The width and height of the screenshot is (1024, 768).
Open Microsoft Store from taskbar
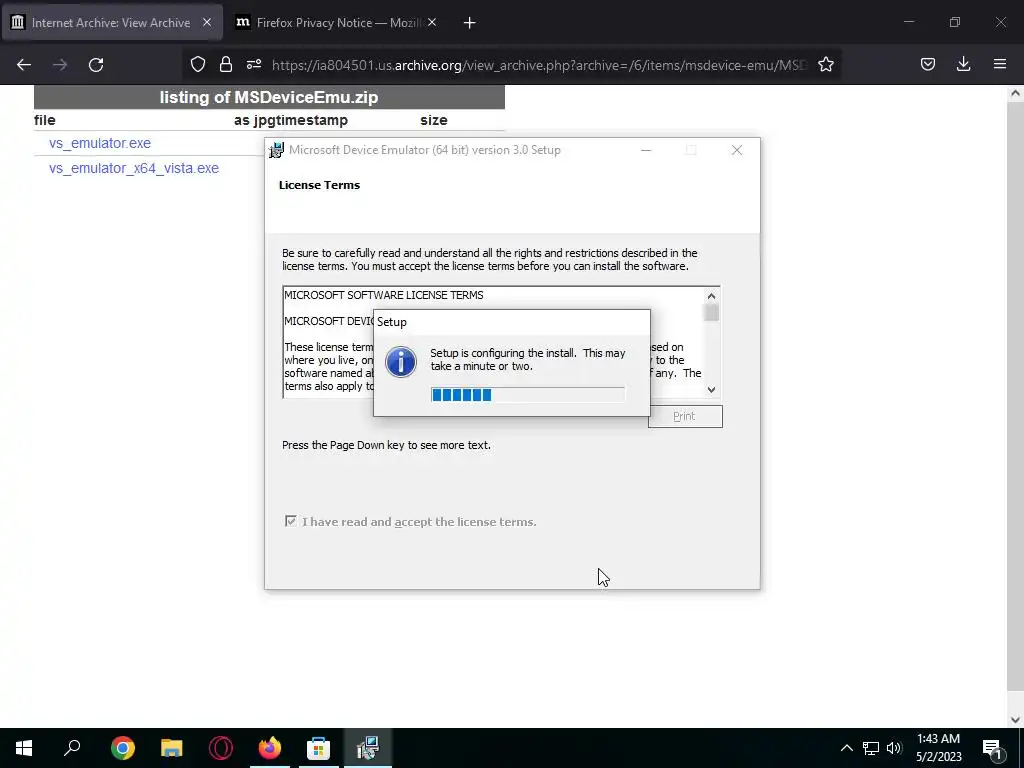(x=319, y=748)
